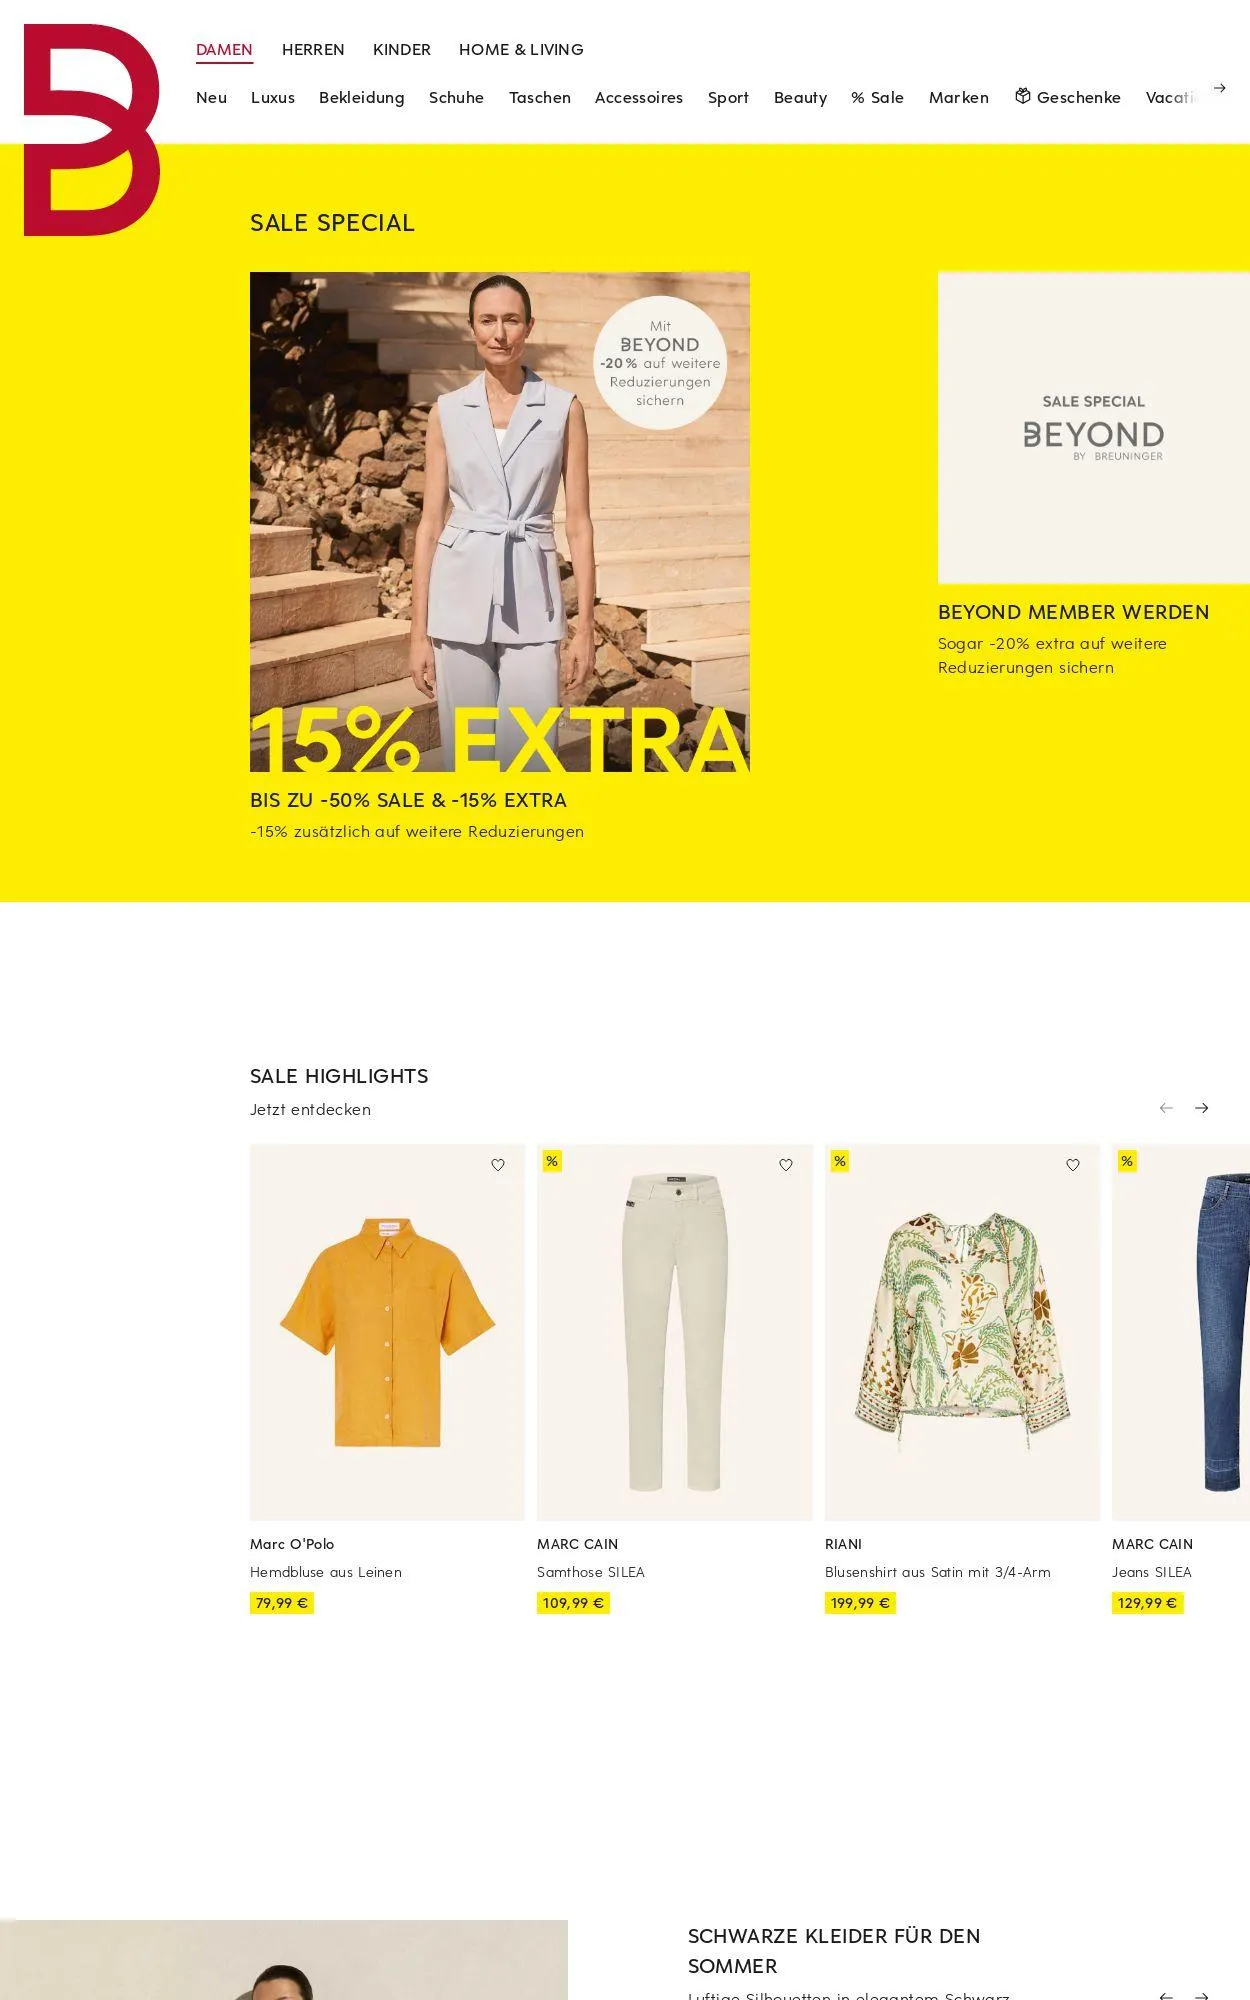Viewport: 1250px width, 2000px height.
Task: Select the KINDER department tab
Action: pyautogui.click(x=402, y=49)
